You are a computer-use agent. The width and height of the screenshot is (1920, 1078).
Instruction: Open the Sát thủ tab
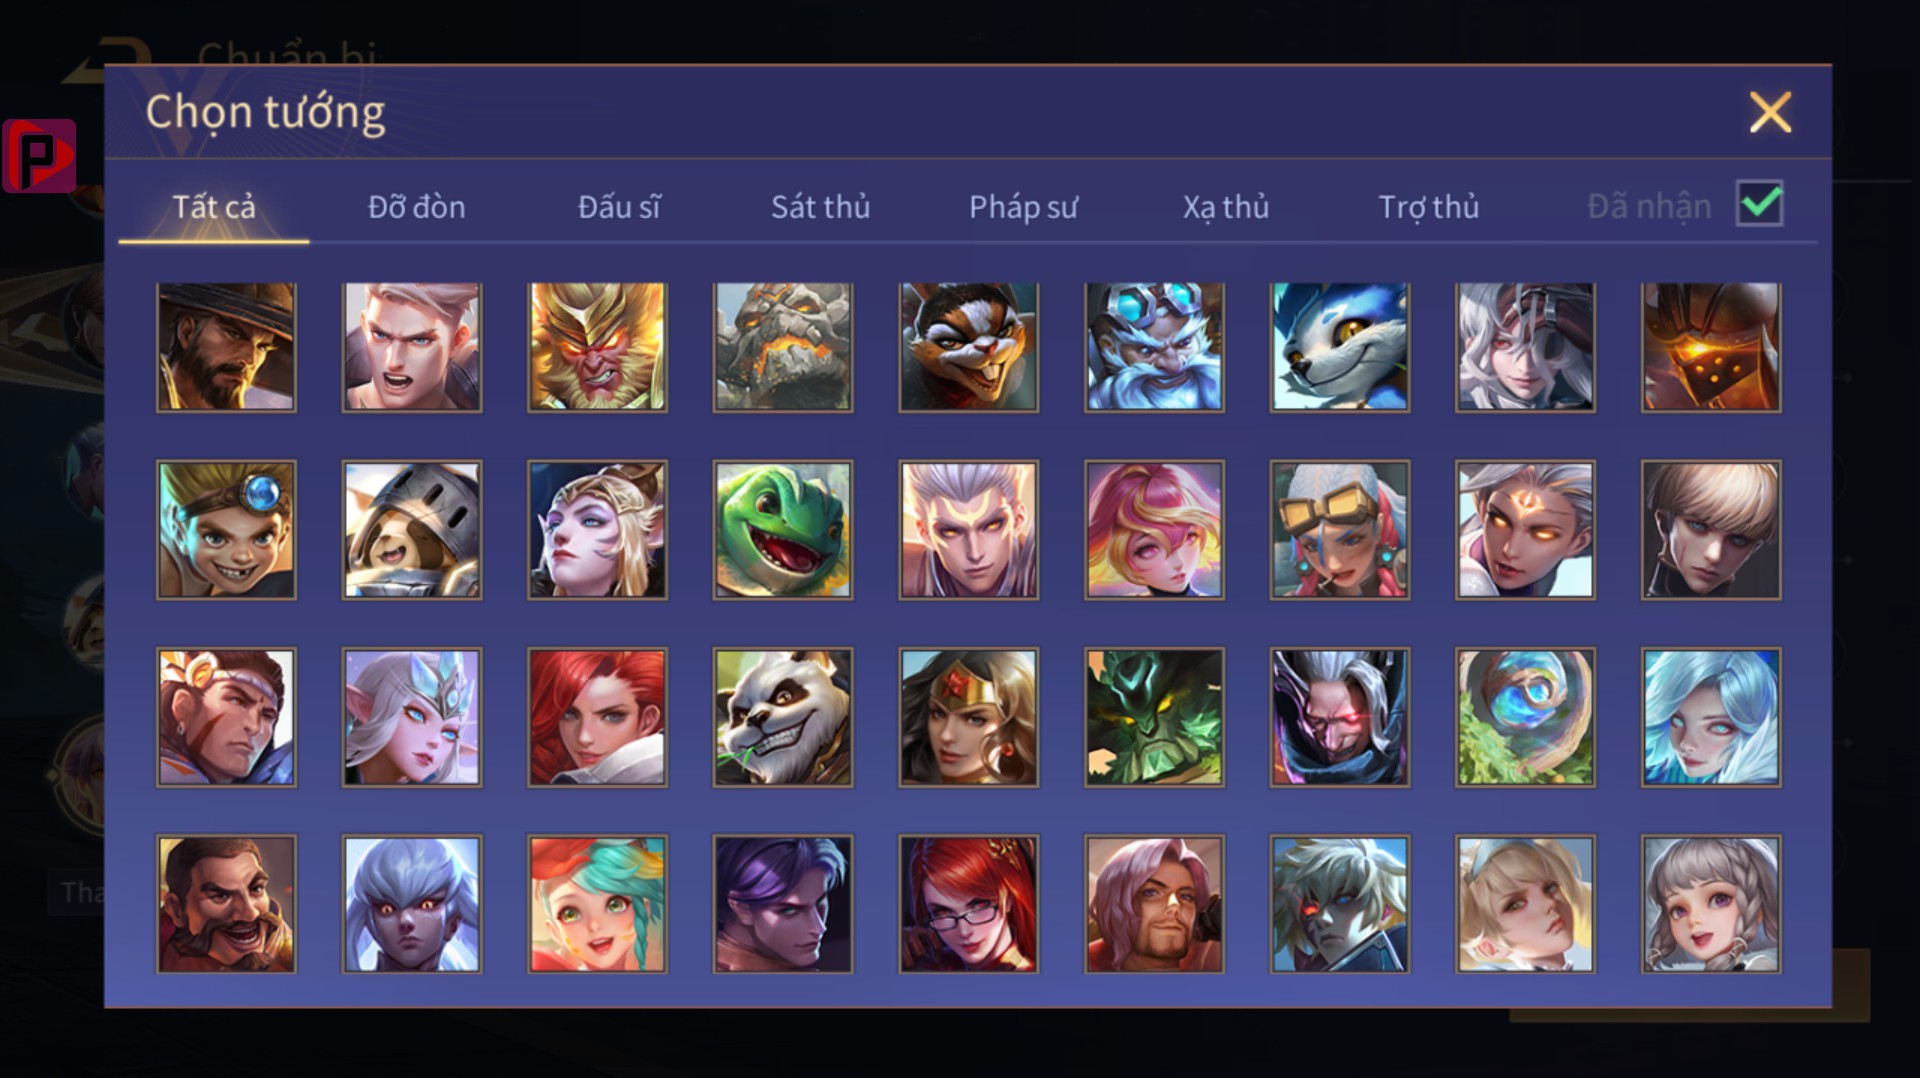(x=820, y=207)
